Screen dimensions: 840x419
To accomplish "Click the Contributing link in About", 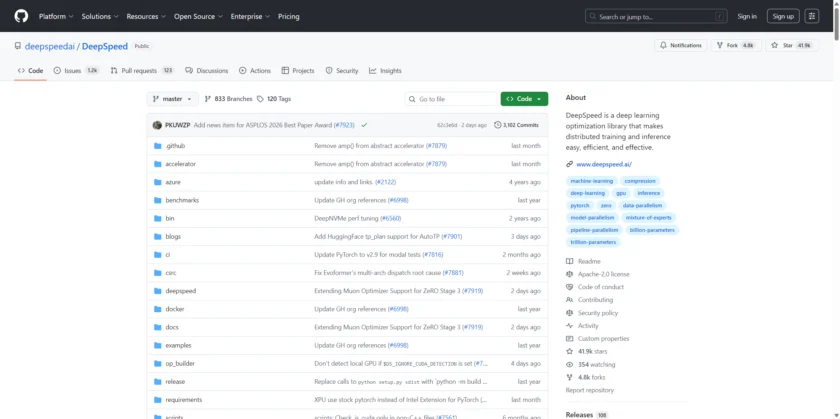I will click(595, 300).
